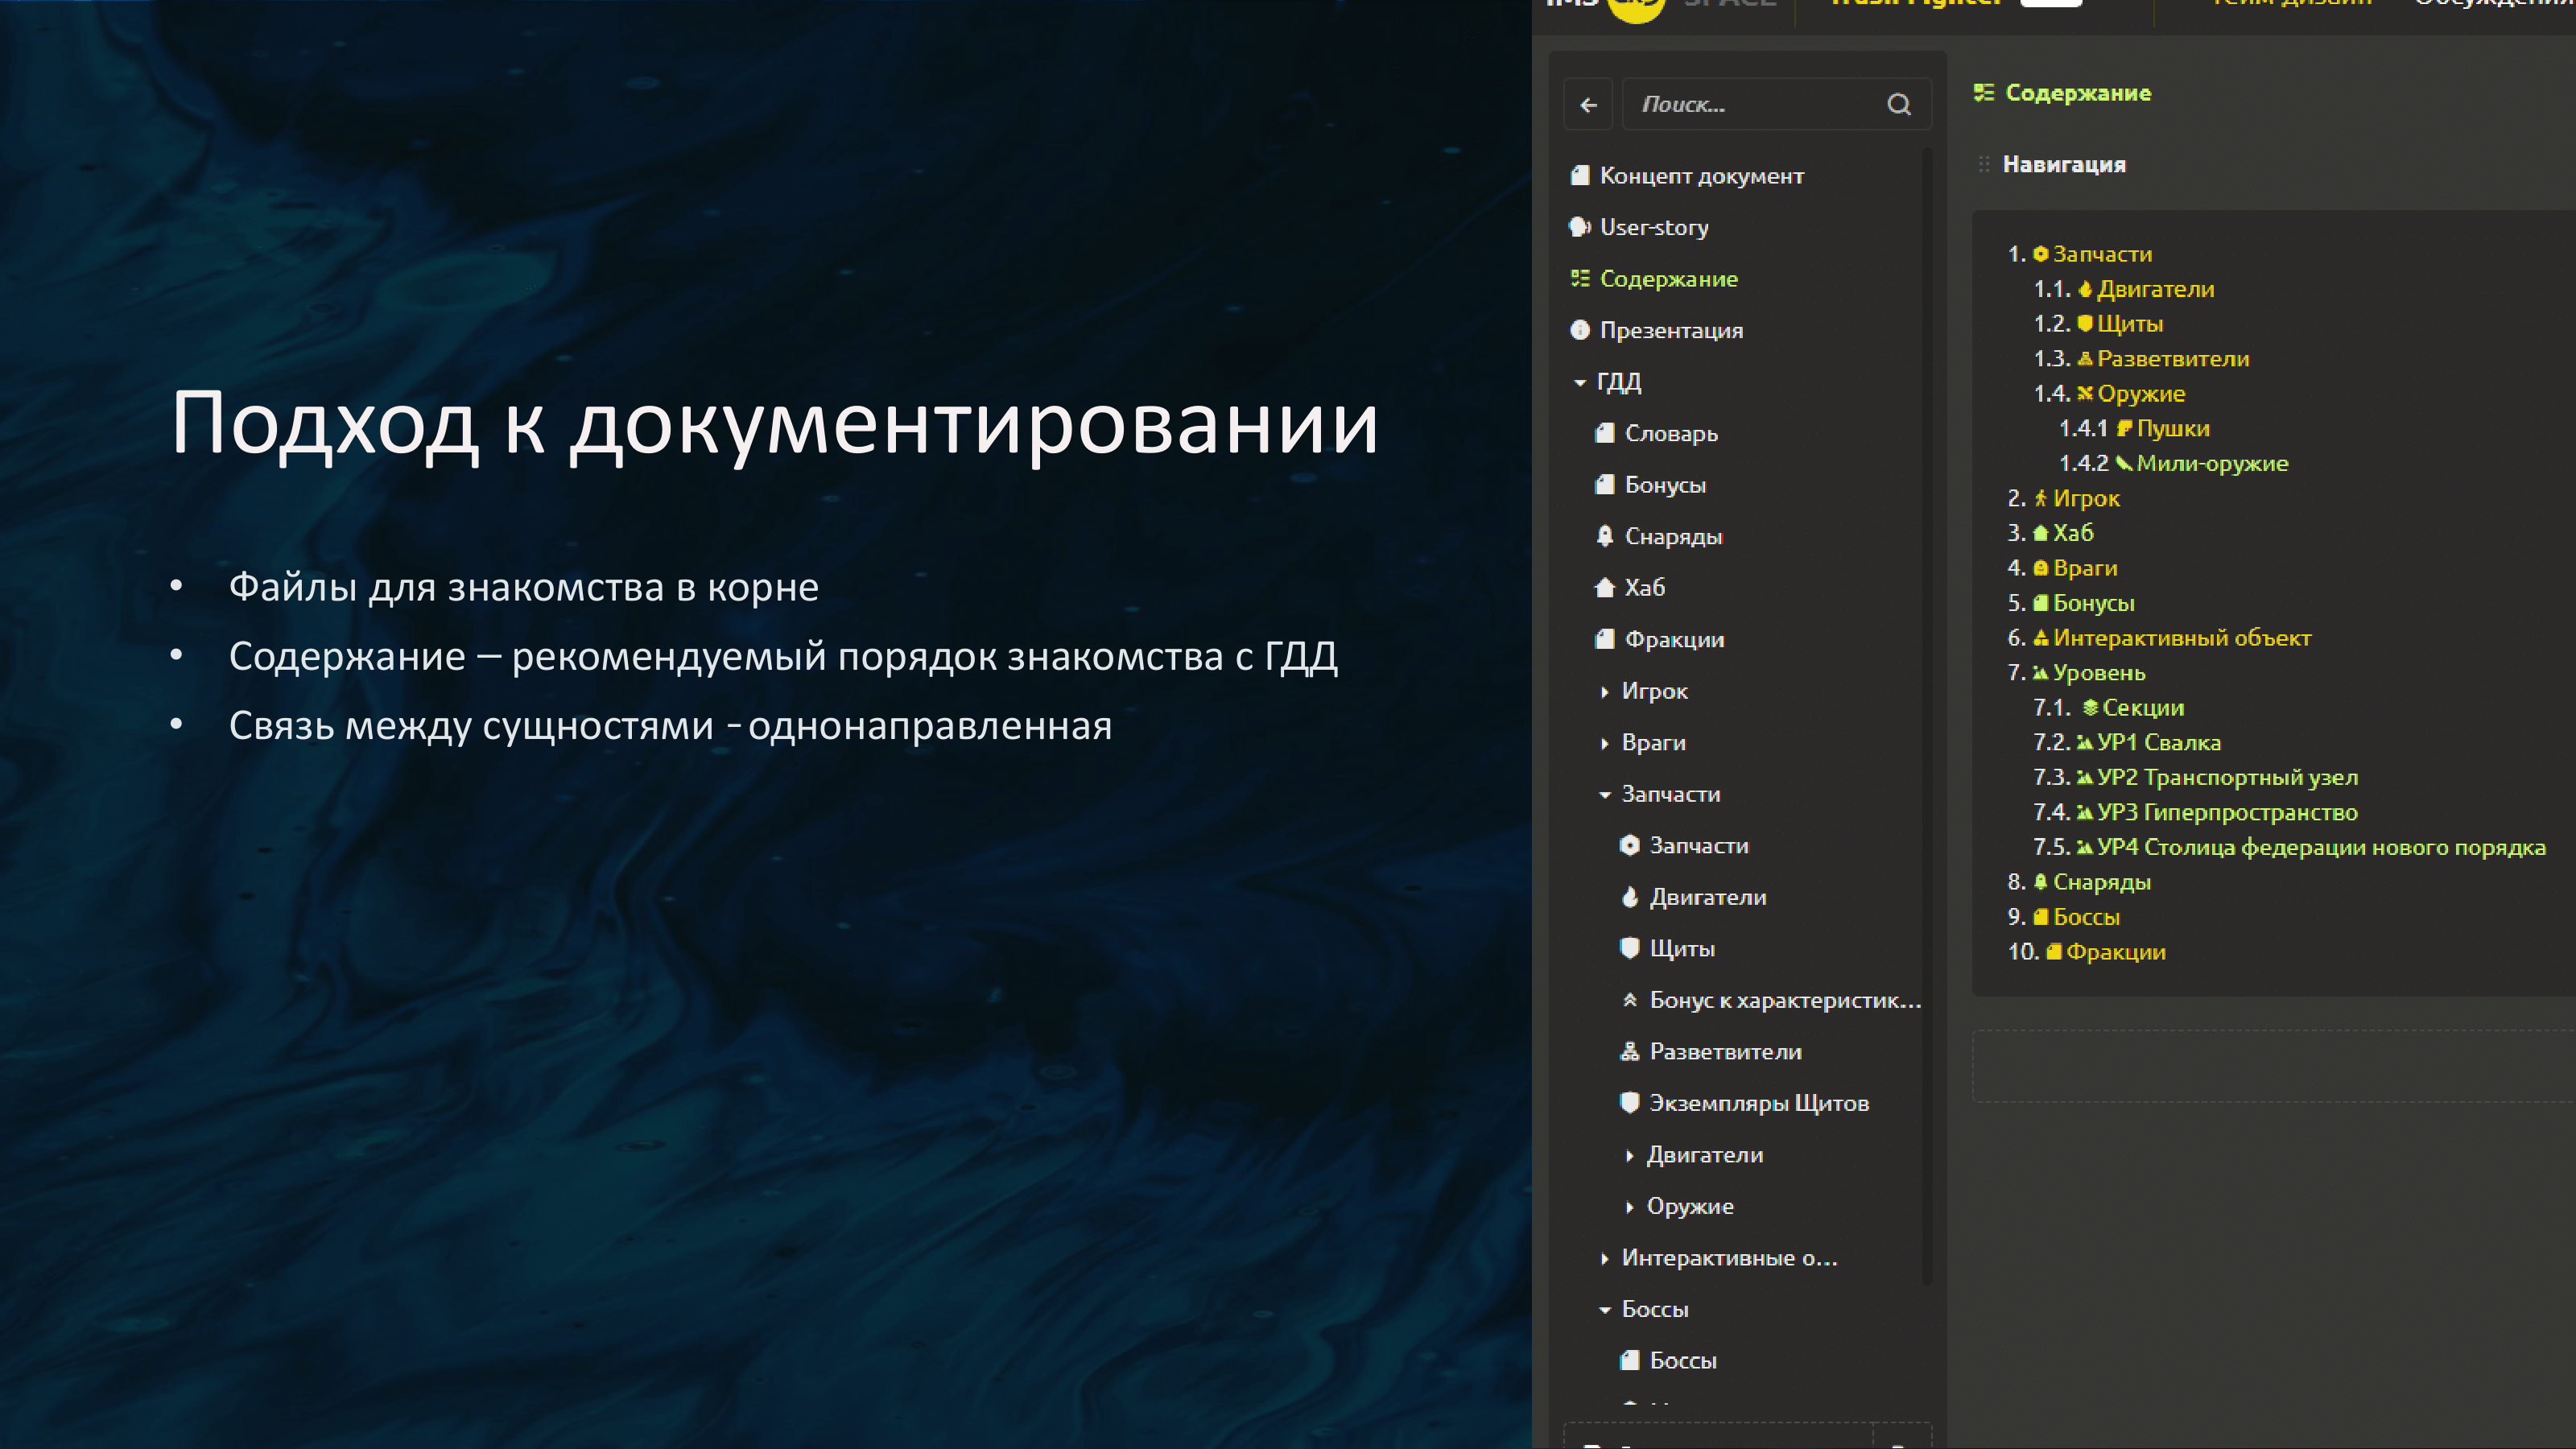Open Содержание item in sidebar

1668,279
